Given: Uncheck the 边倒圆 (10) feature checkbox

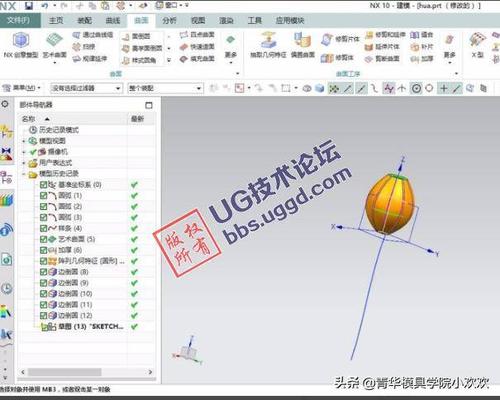Looking at the screenshot, I should [43, 294].
